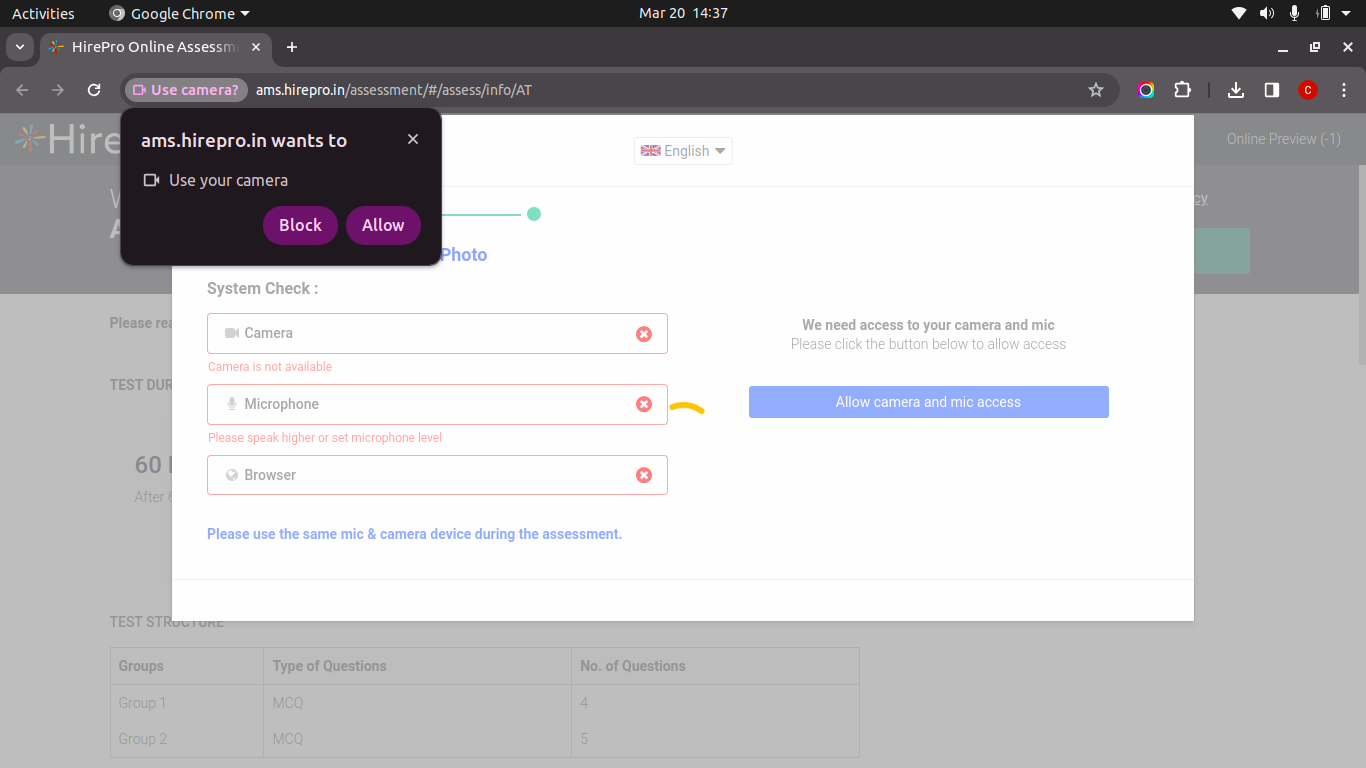Click the top bar microphone indicator
Screen dimensions: 1366x768
[x=1294, y=13]
